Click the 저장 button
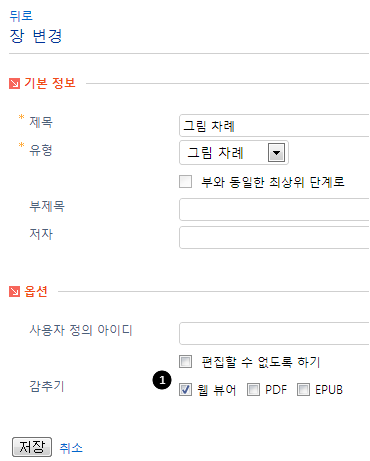370x461 pixels. click(x=32, y=447)
